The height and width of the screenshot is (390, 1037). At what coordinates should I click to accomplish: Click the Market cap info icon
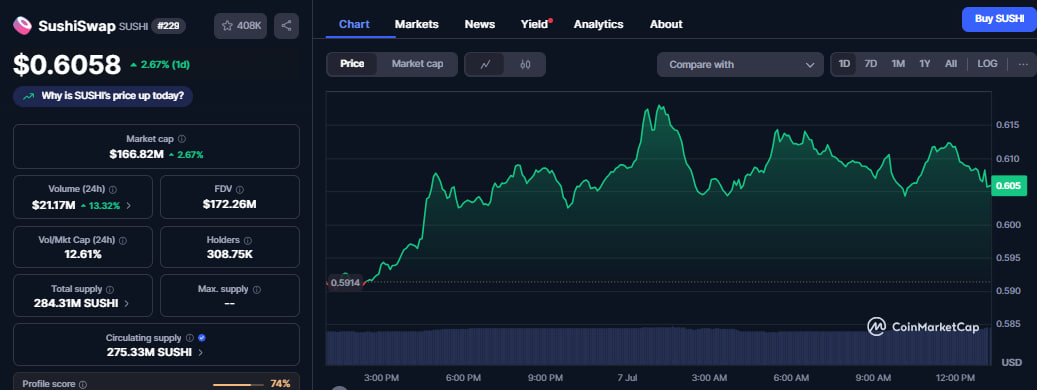[x=182, y=139]
